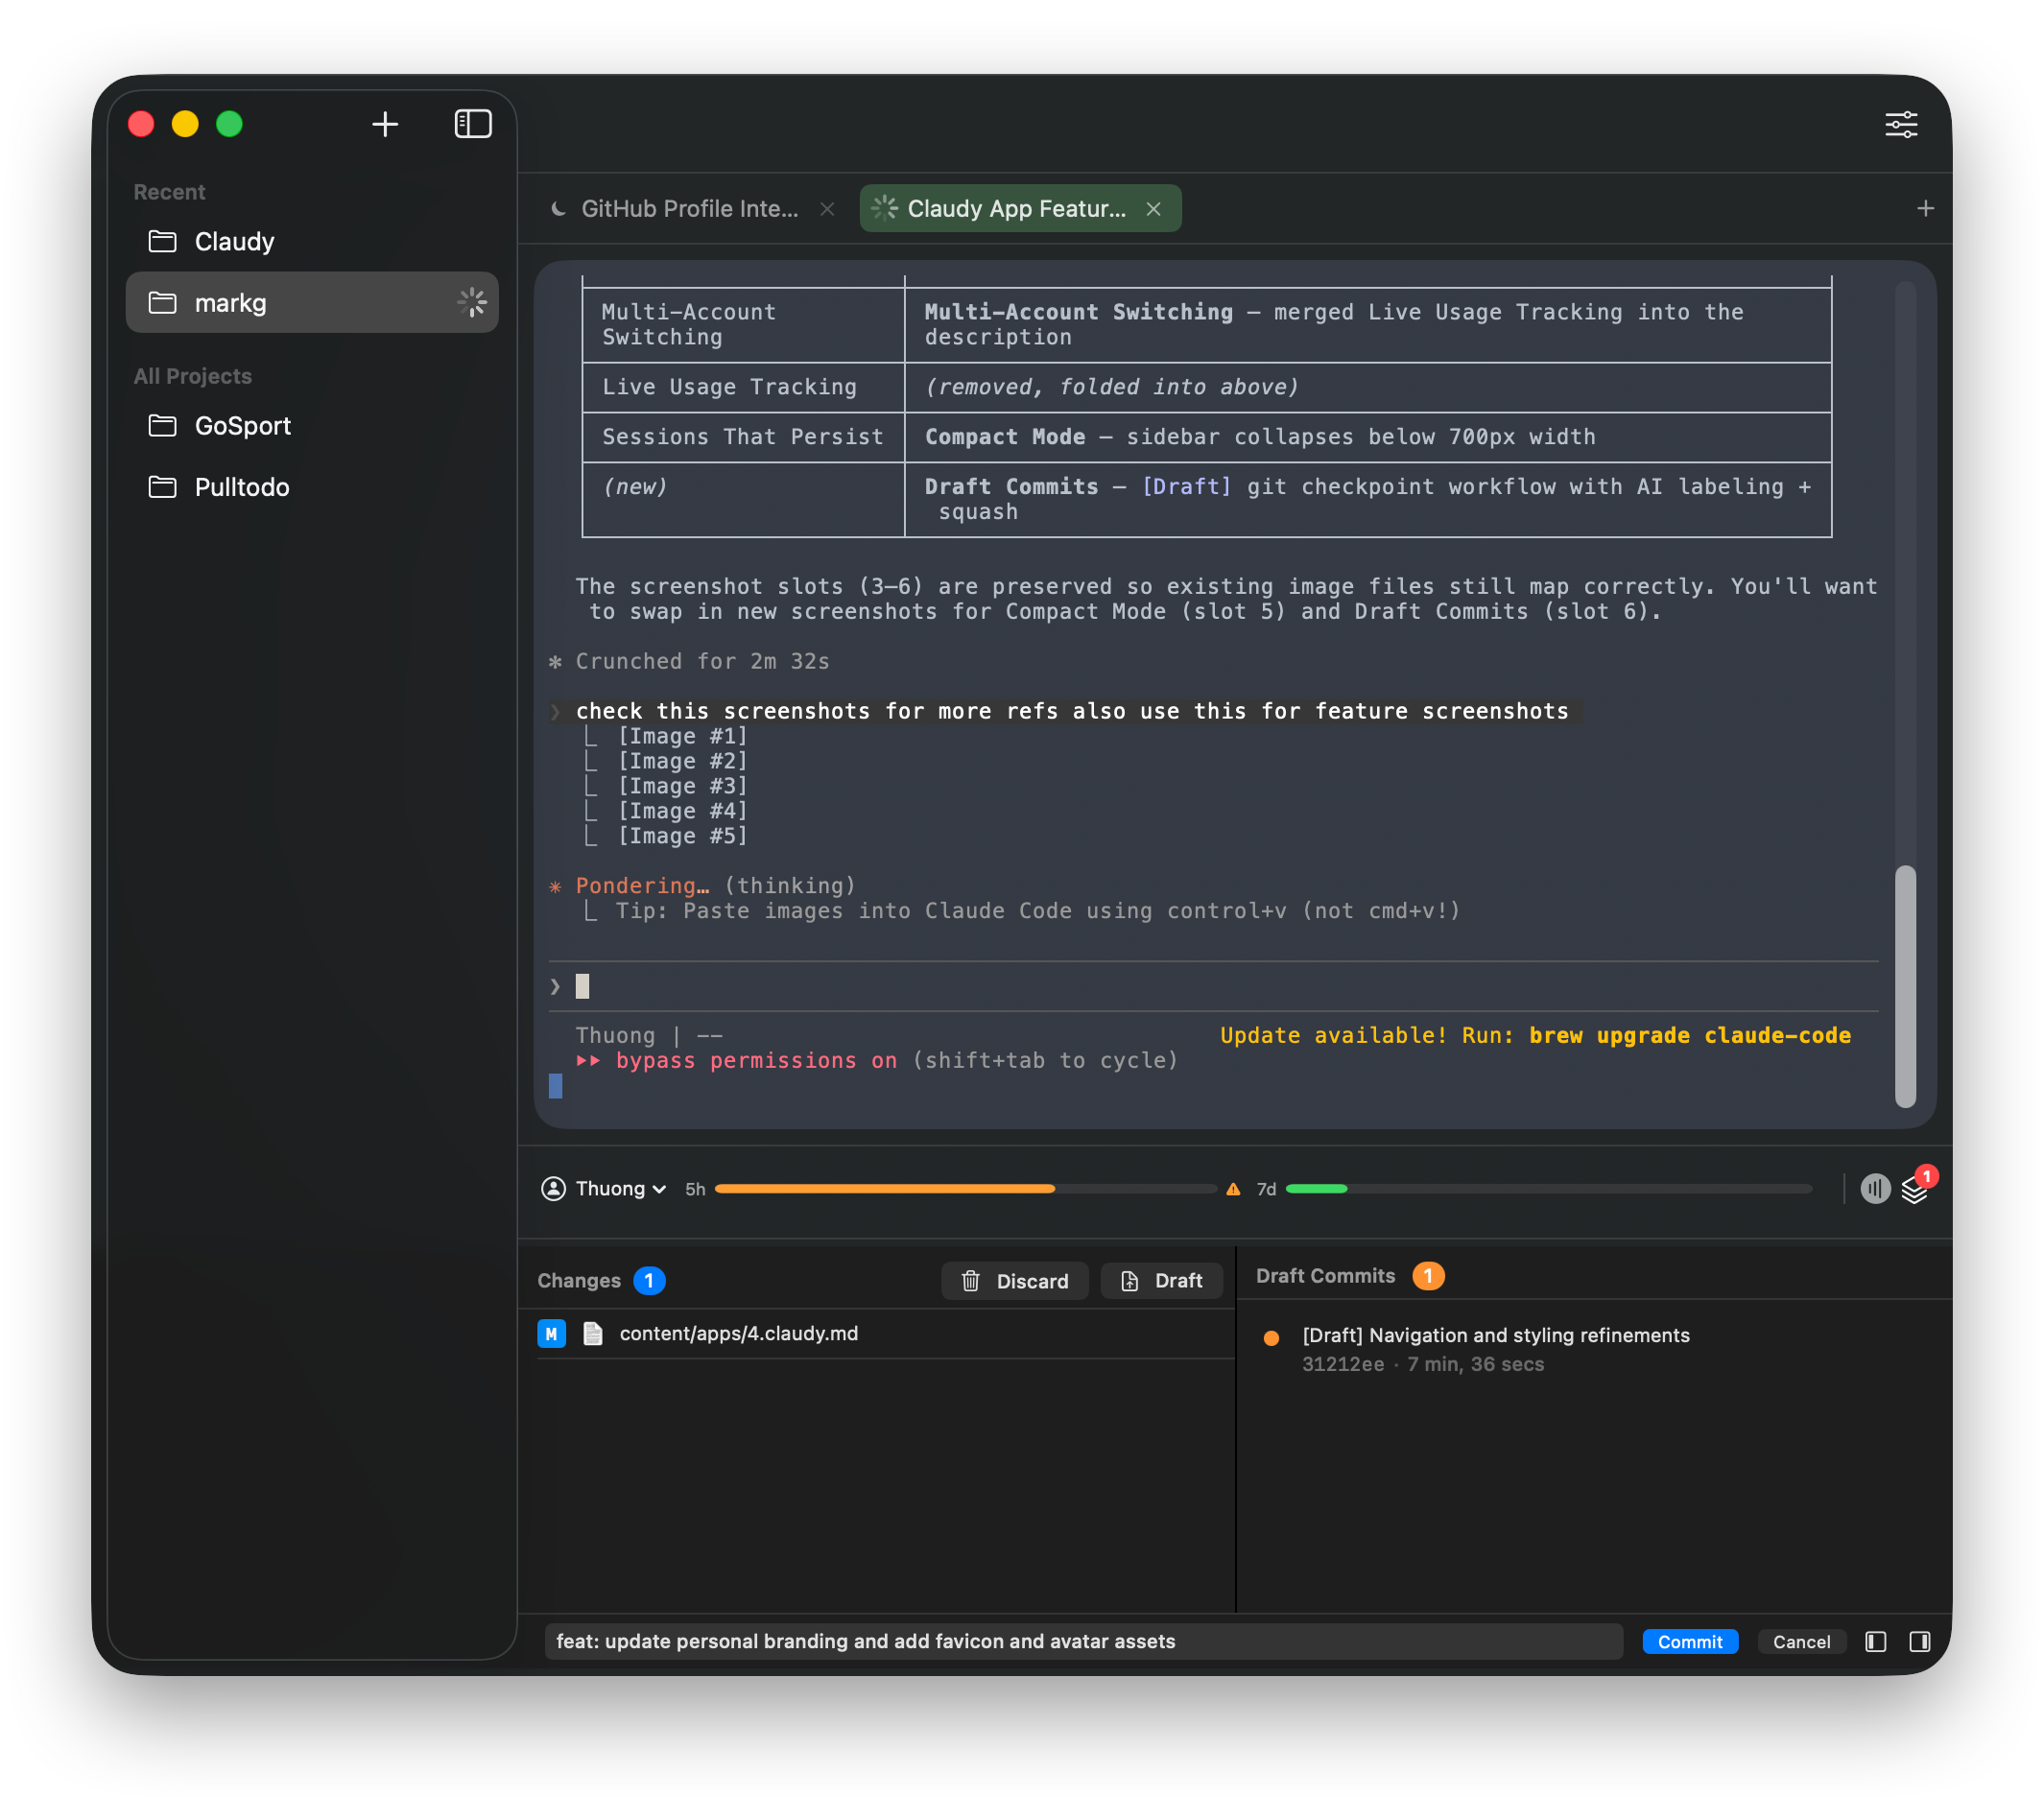The image size is (2044, 1819).
Task: Click the 5h usage progress bar
Action: [x=965, y=1189]
